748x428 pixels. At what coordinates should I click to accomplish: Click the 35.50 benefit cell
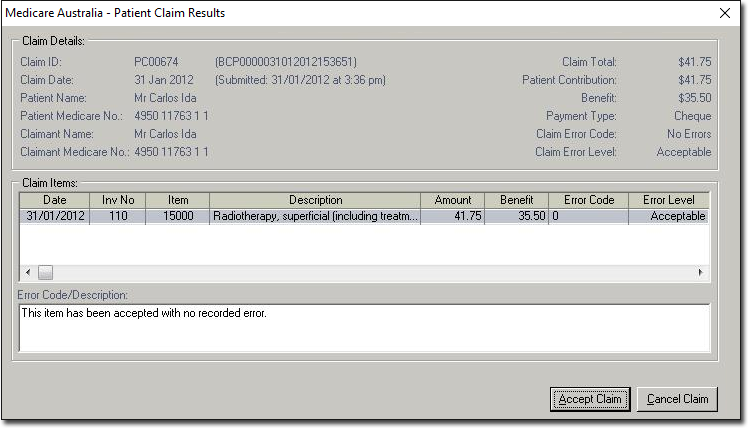(516, 216)
